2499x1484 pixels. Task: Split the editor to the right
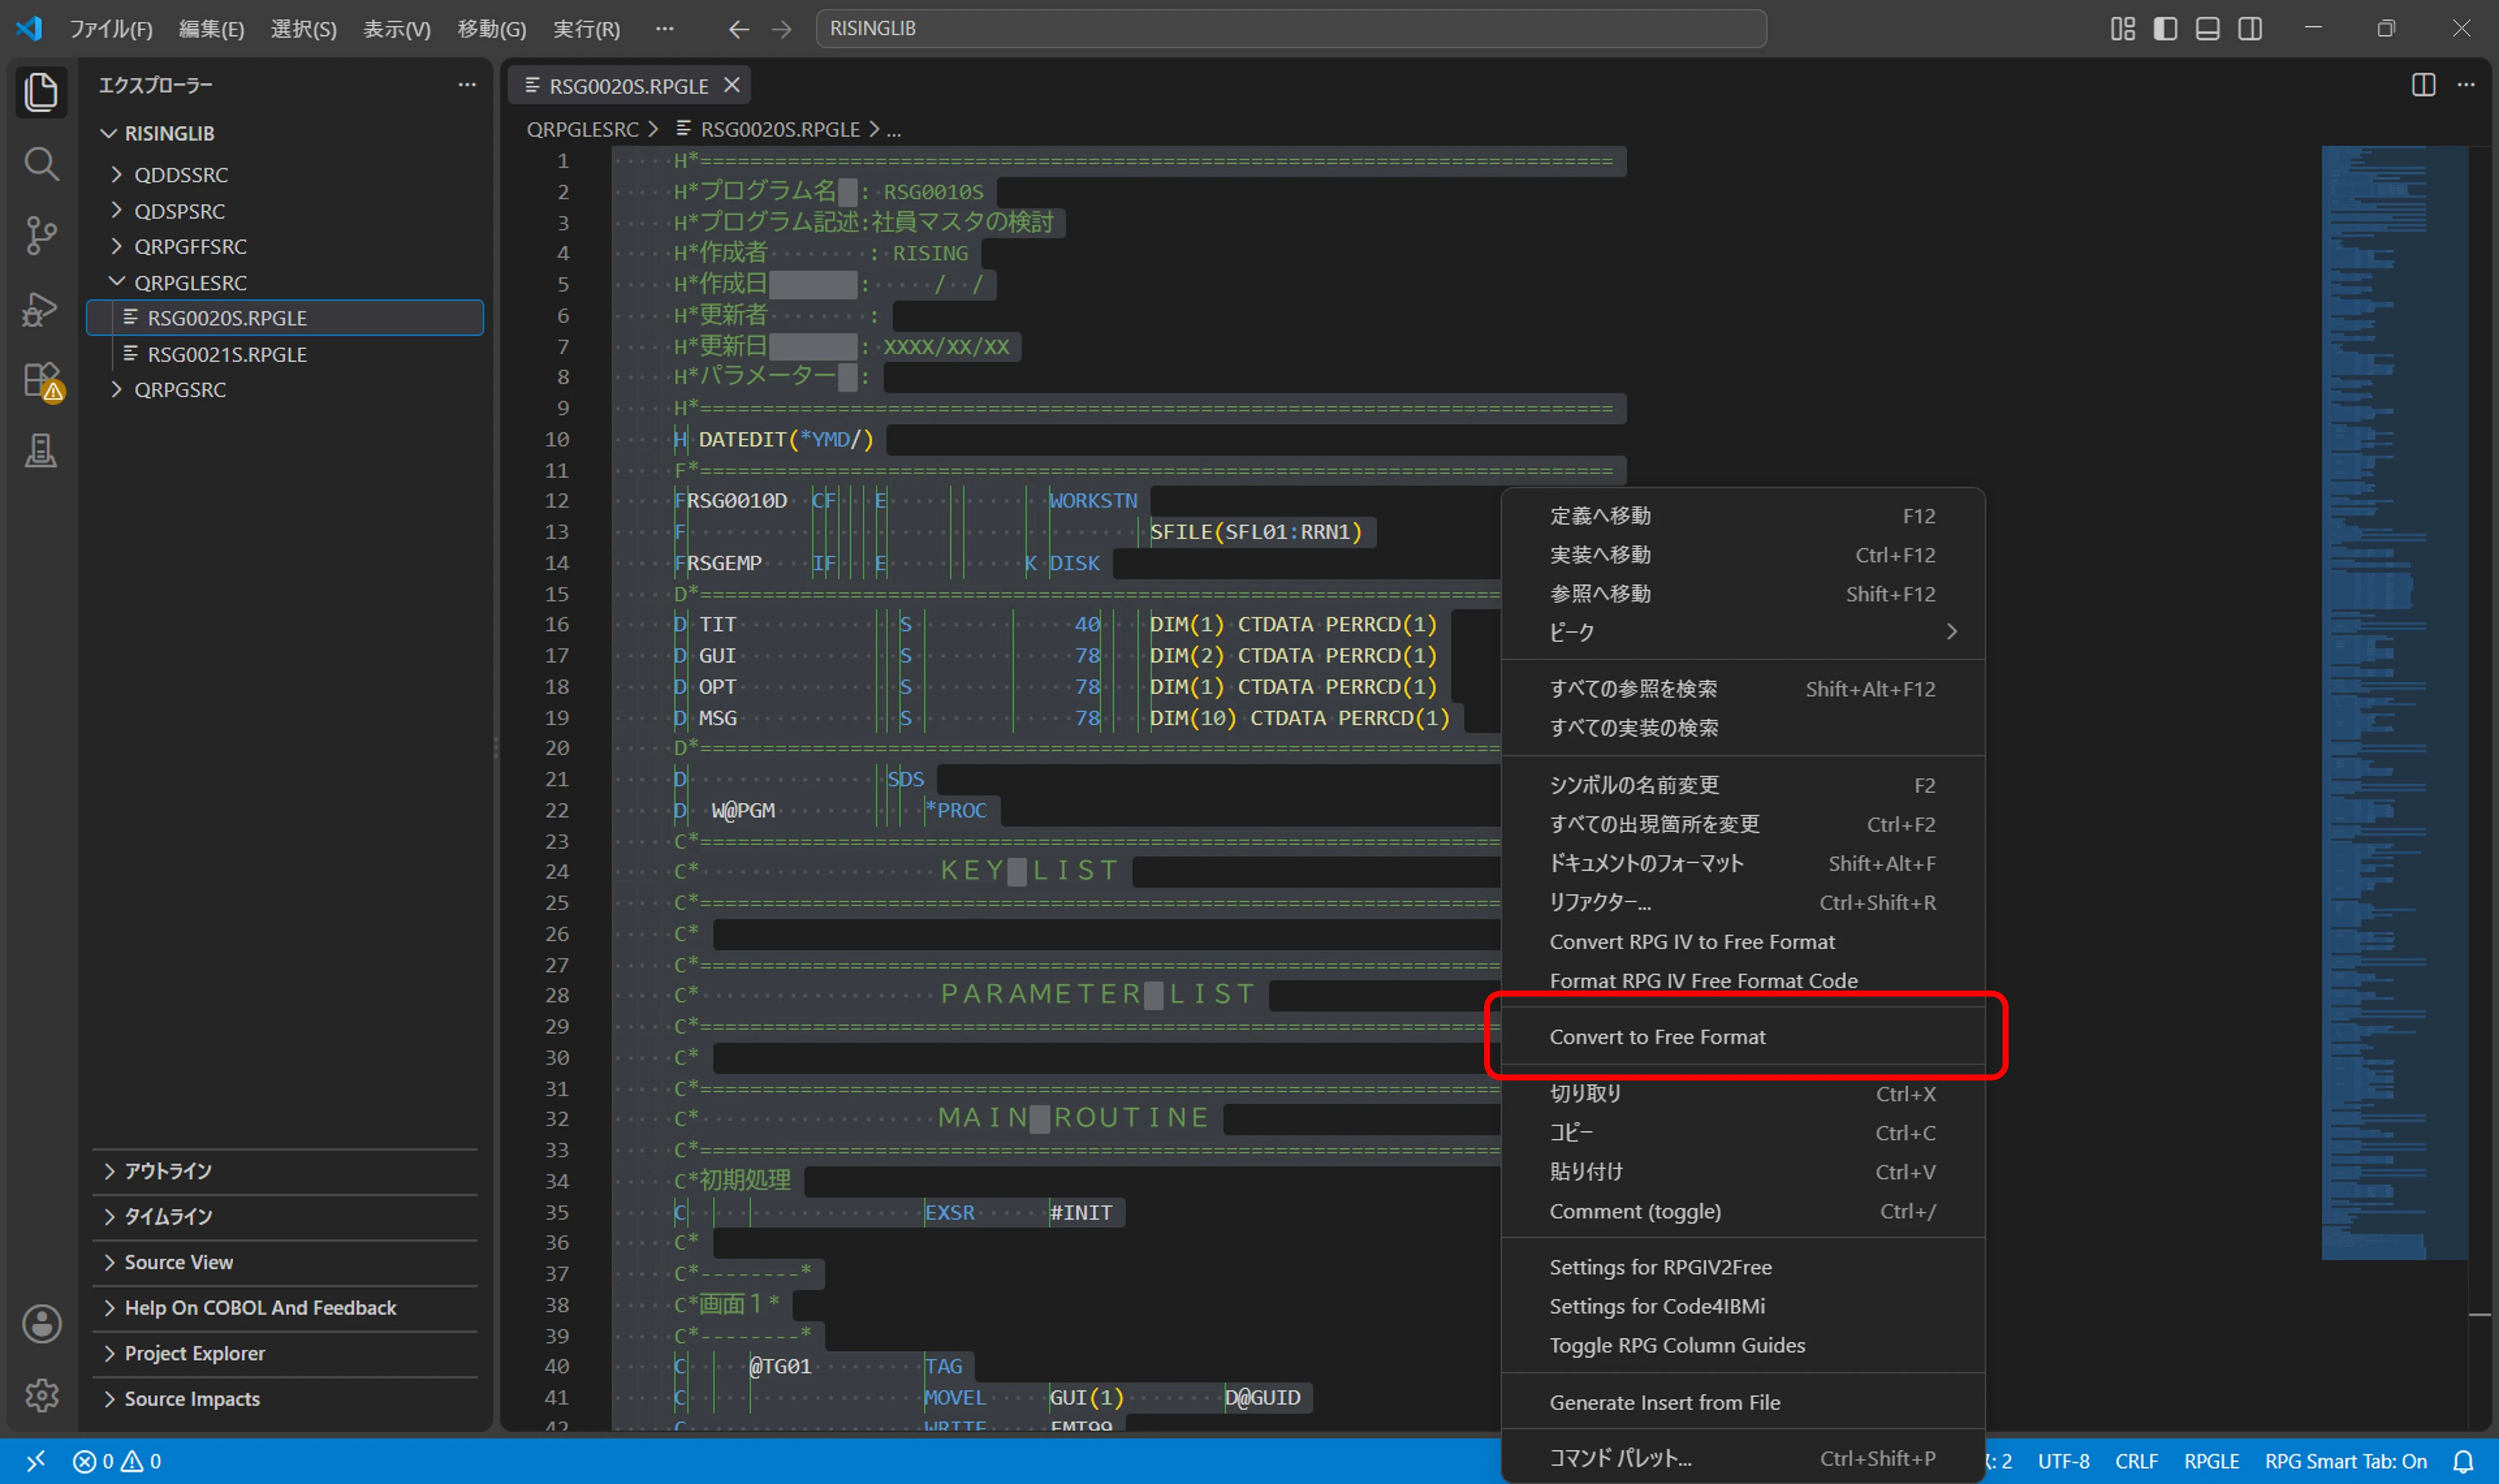coord(2423,85)
